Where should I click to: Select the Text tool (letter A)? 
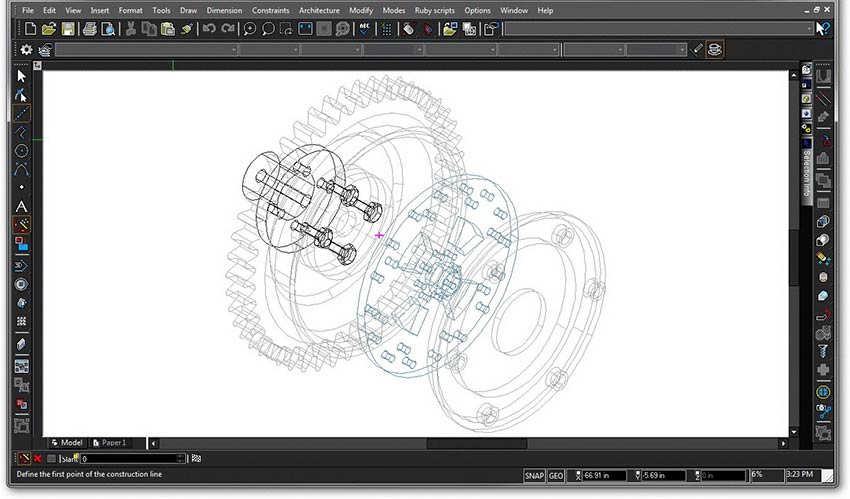pyautogui.click(x=22, y=206)
